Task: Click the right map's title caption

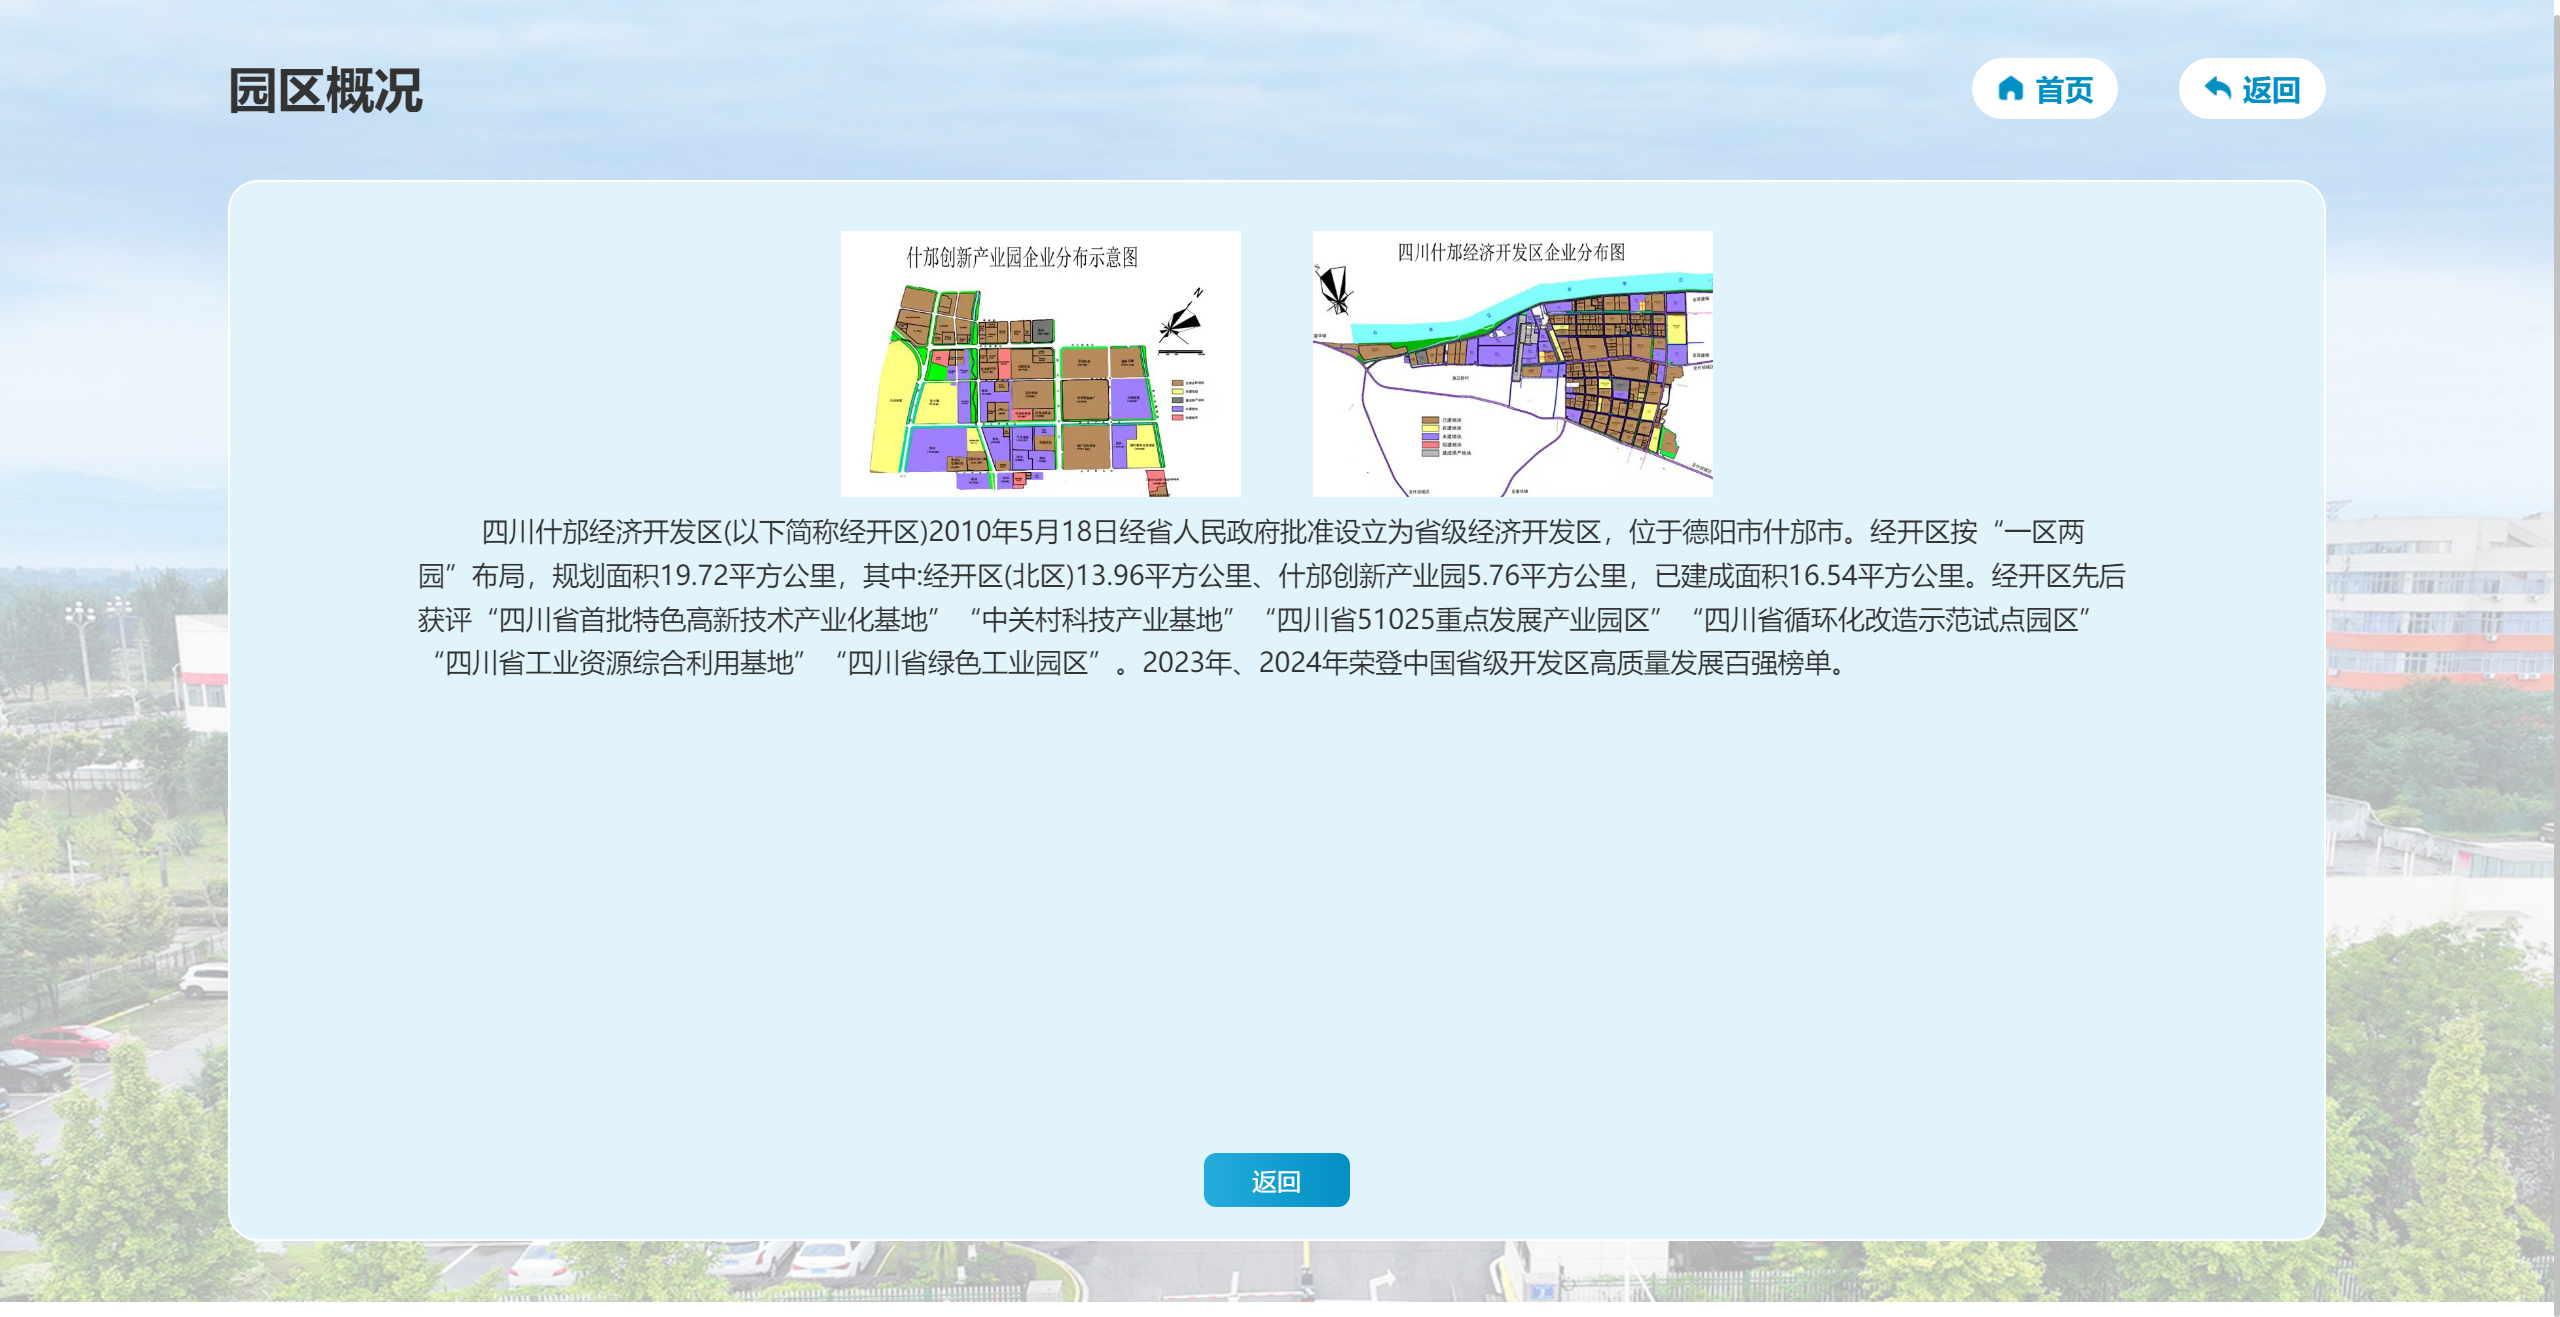Action: tap(1511, 252)
